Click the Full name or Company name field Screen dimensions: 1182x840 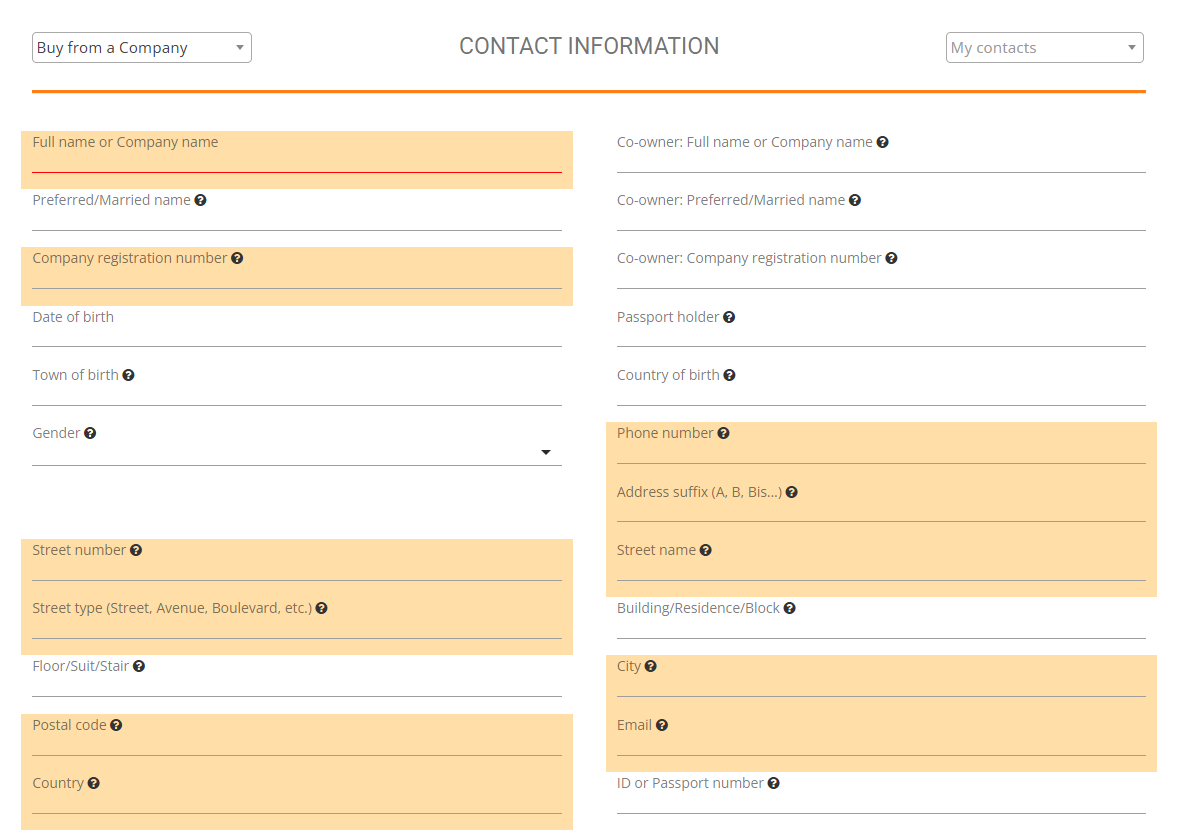296,161
